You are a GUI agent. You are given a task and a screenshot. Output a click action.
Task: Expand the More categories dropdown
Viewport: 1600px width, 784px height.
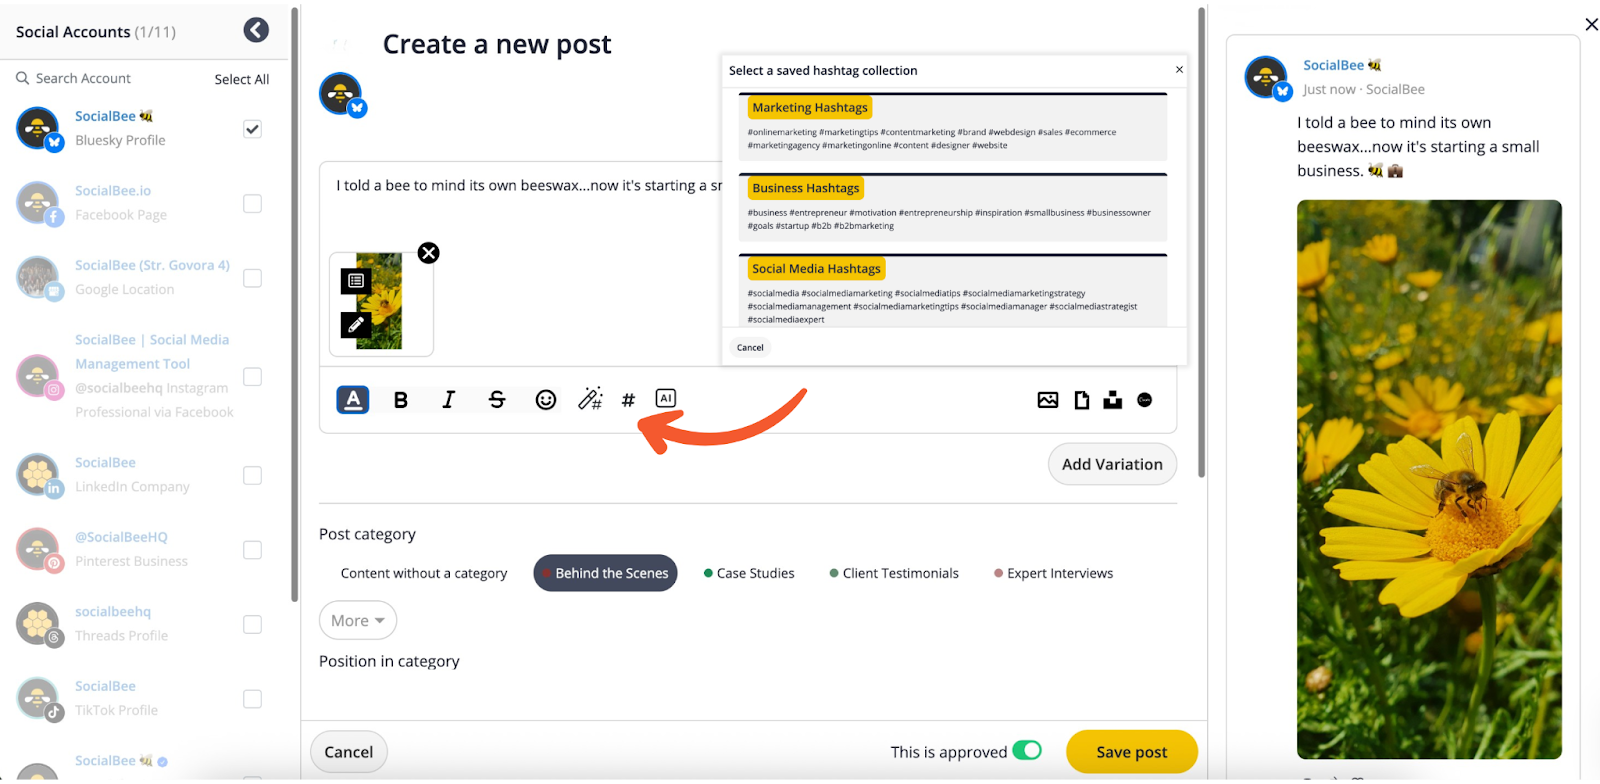[357, 620]
